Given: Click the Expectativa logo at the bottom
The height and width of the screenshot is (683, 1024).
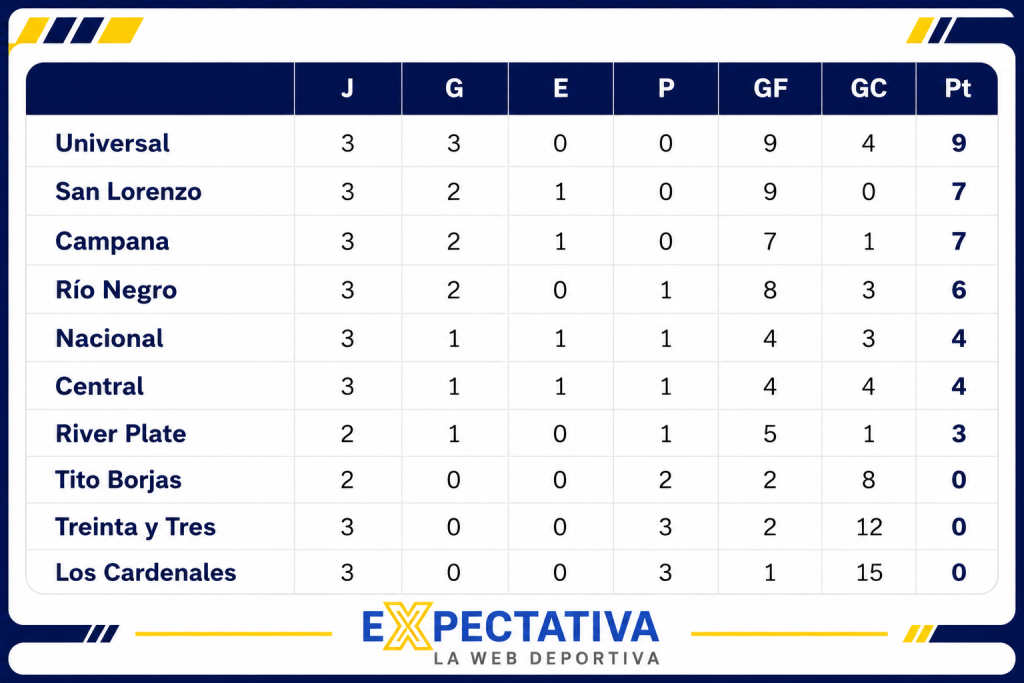Looking at the screenshot, I should point(511,634).
